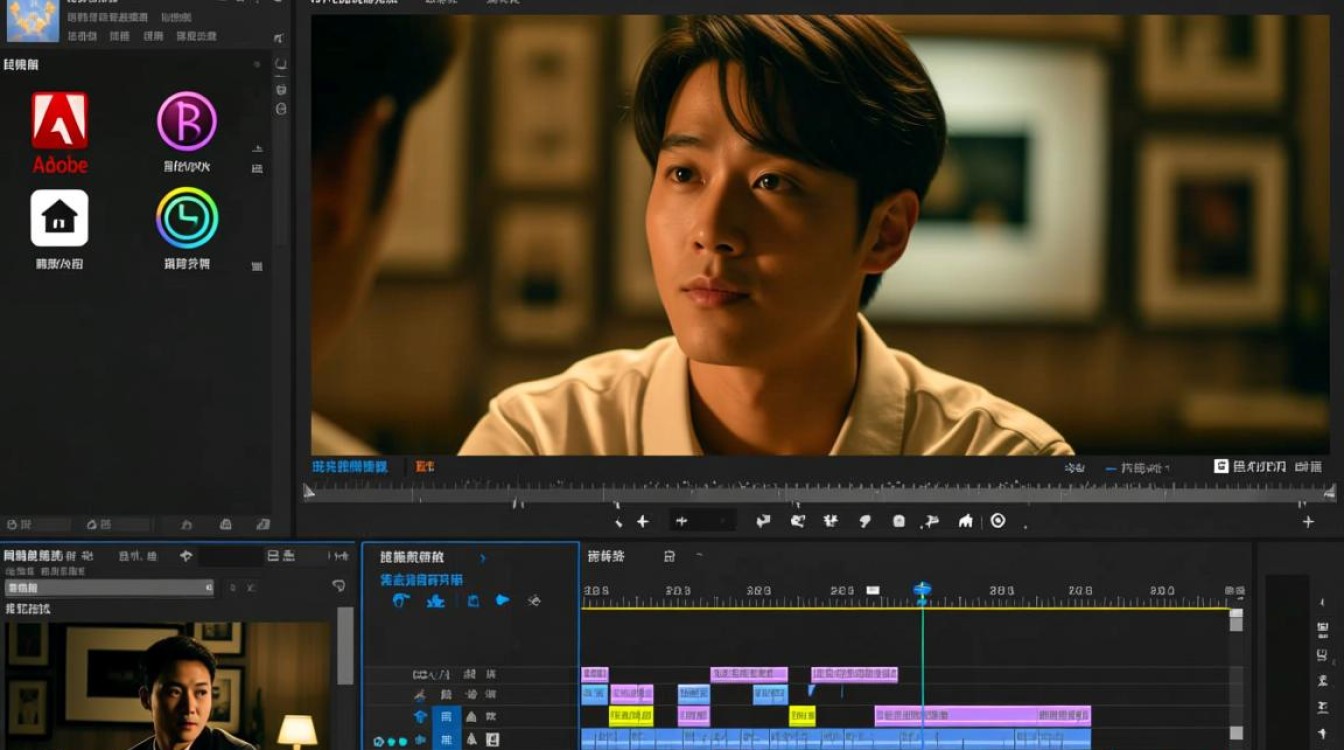Click the plus icon at preview right edge

[x=1308, y=522]
